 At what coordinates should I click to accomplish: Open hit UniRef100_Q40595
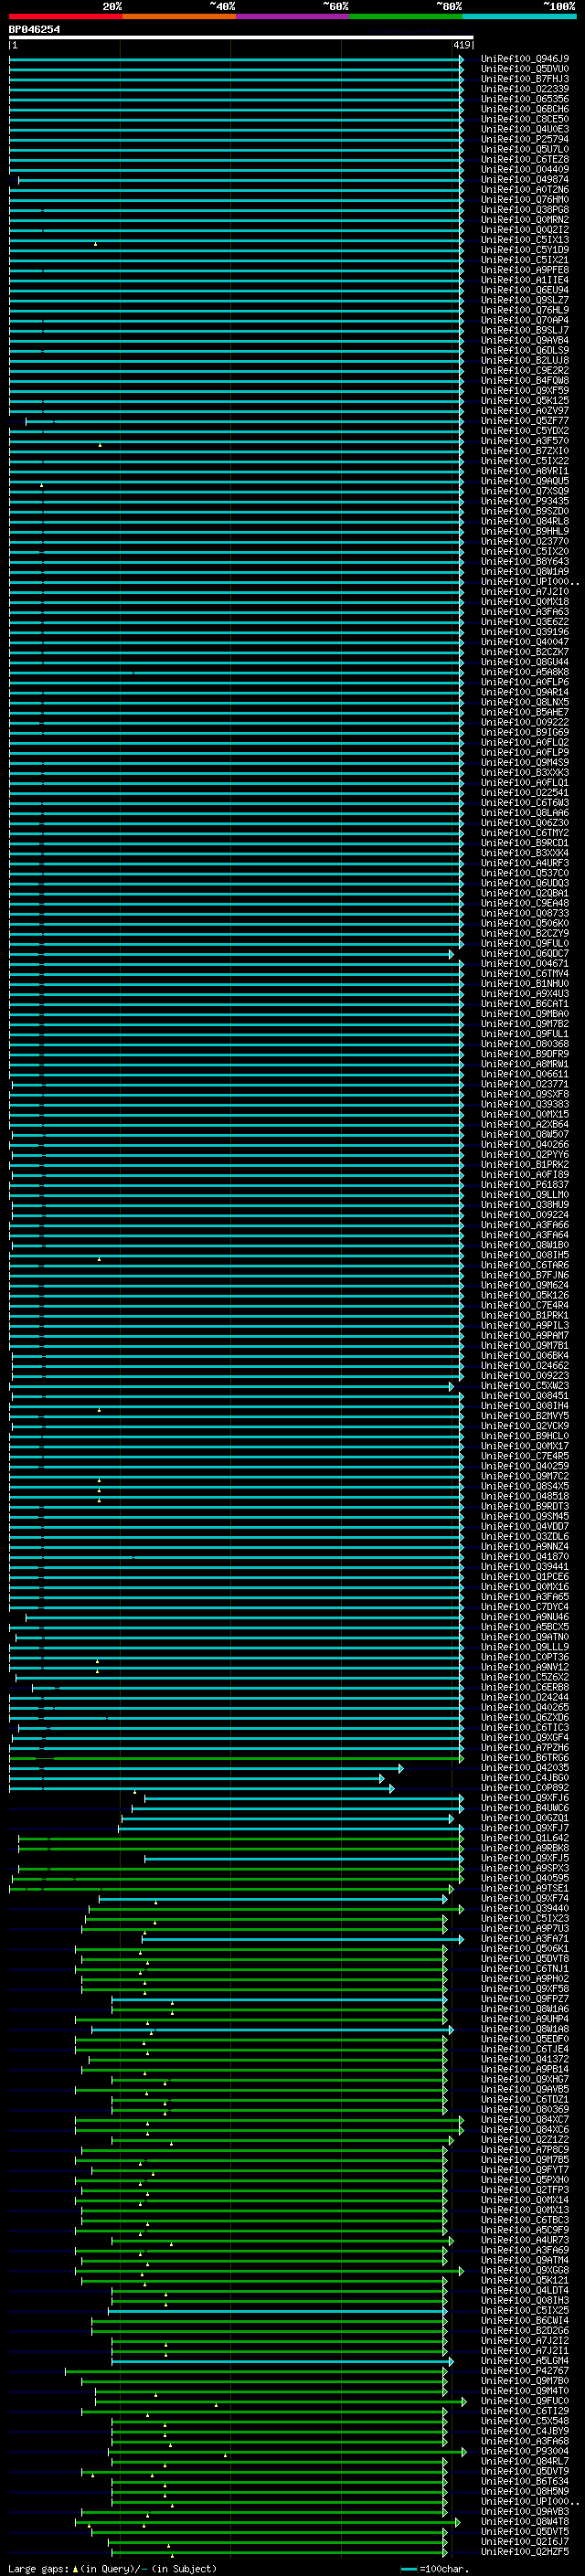(524, 1878)
